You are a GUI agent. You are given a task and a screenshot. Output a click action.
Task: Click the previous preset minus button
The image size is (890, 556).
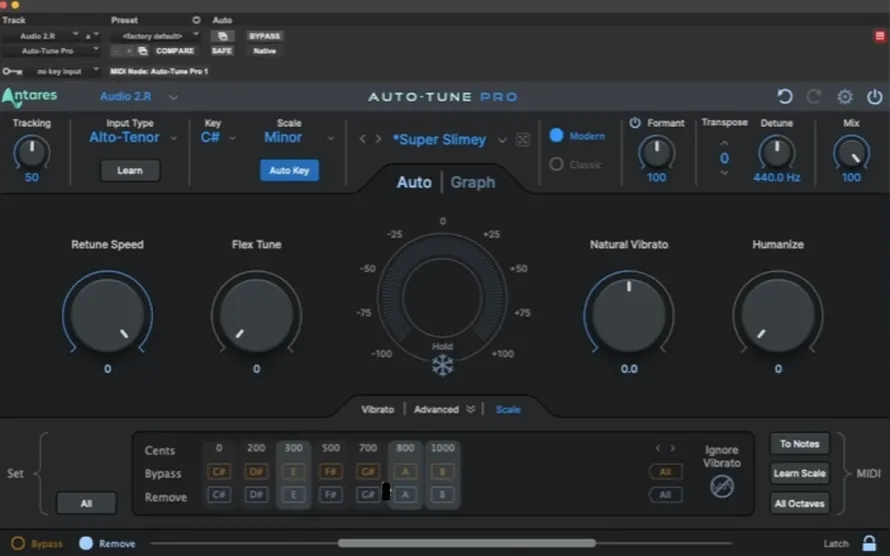pos(116,51)
